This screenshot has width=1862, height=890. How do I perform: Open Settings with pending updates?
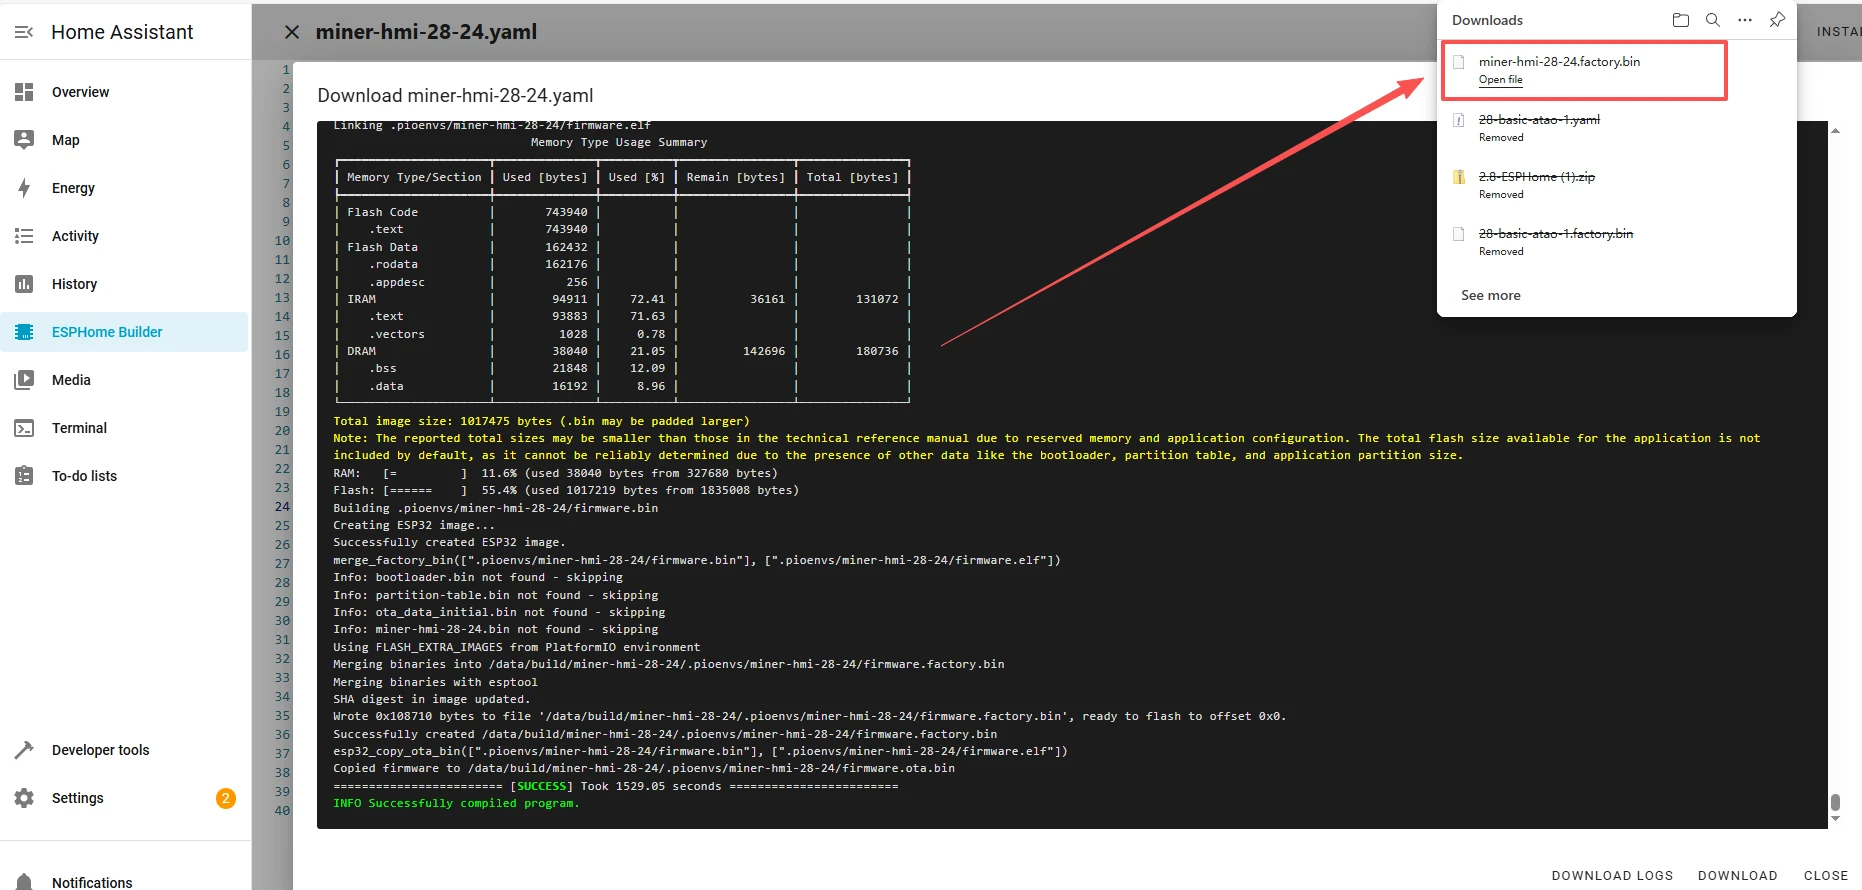click(x=78, y=798)
